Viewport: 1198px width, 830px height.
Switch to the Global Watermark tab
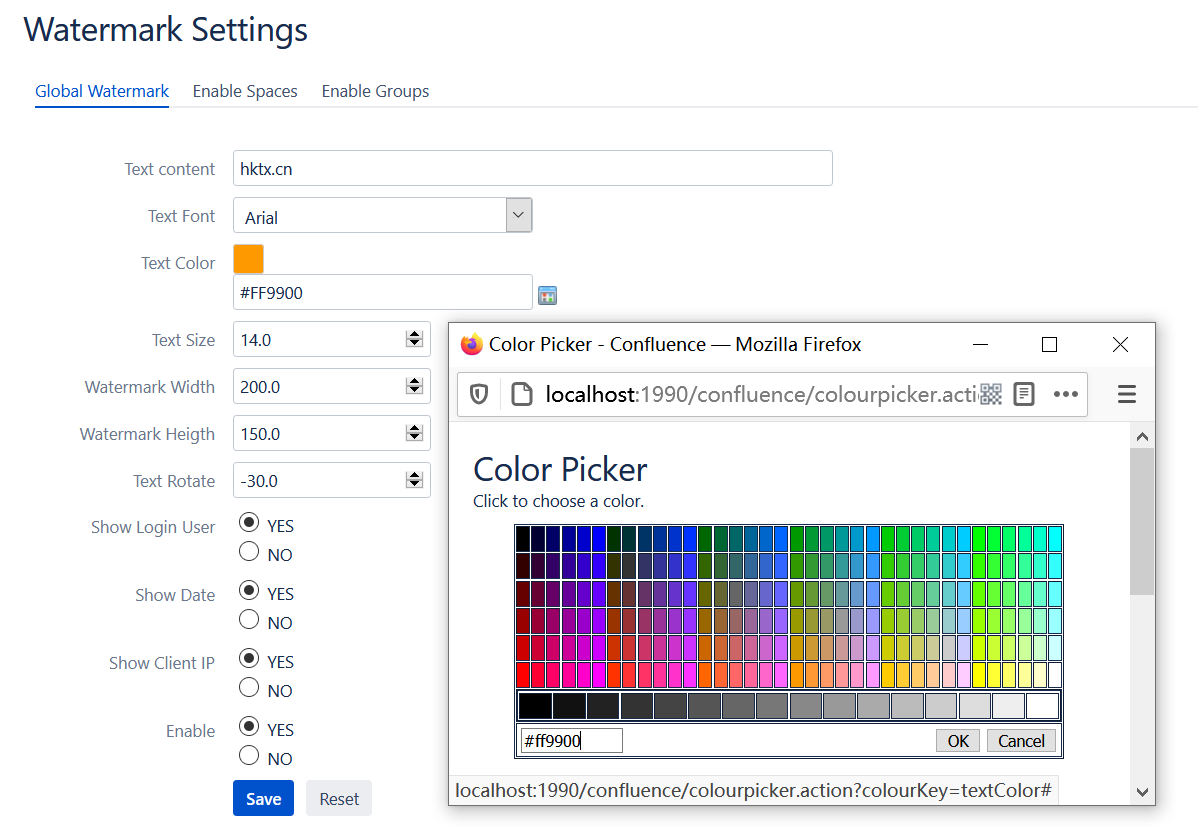102,91
